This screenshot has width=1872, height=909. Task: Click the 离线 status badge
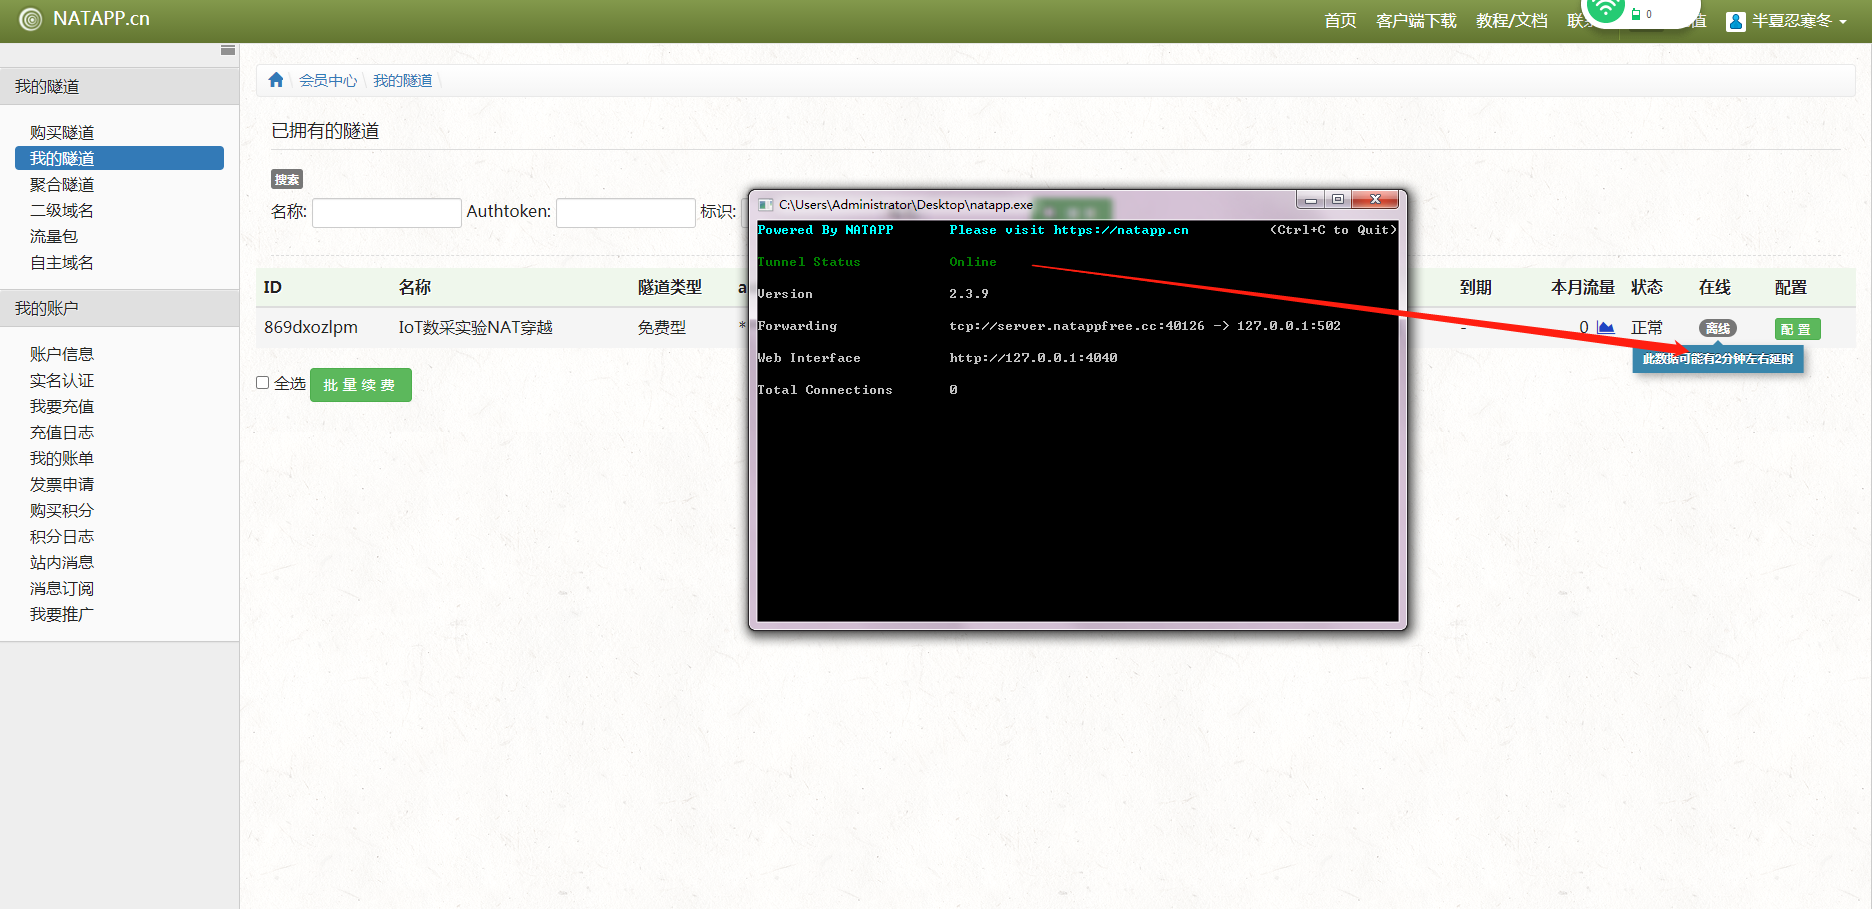[1718, 328]
